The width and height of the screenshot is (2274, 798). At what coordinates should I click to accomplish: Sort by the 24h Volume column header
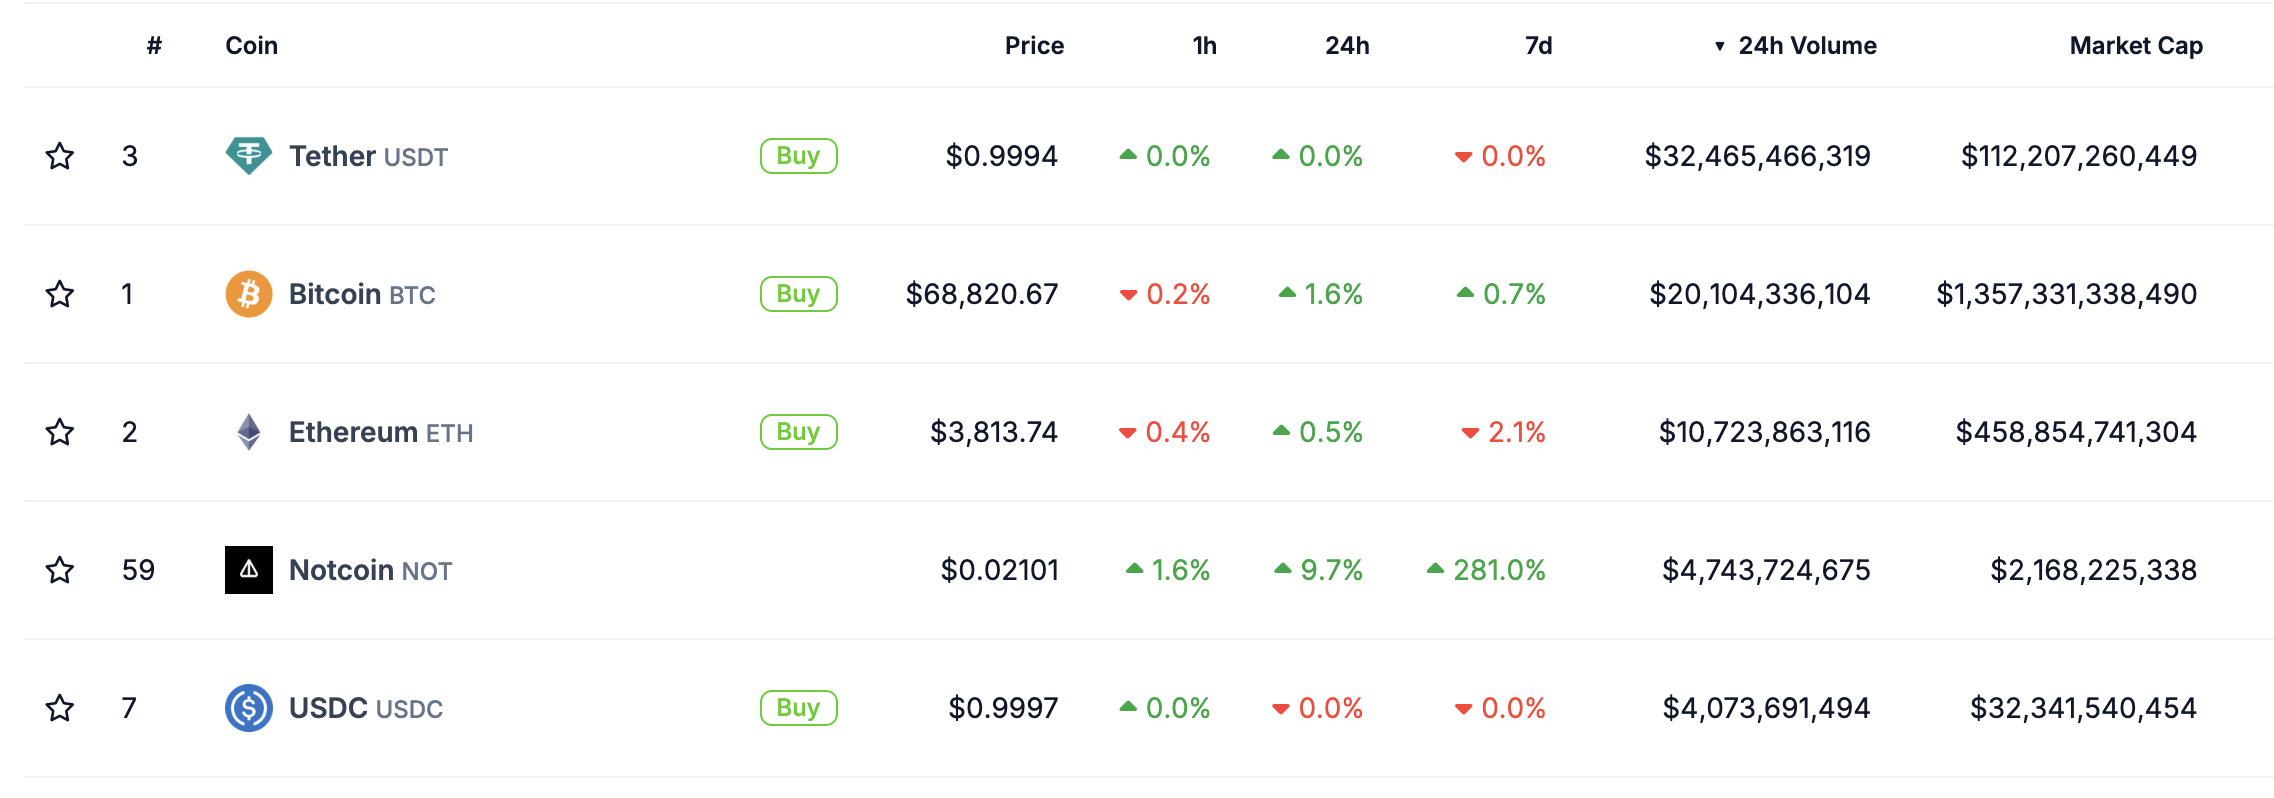[x=1806, y=46]
